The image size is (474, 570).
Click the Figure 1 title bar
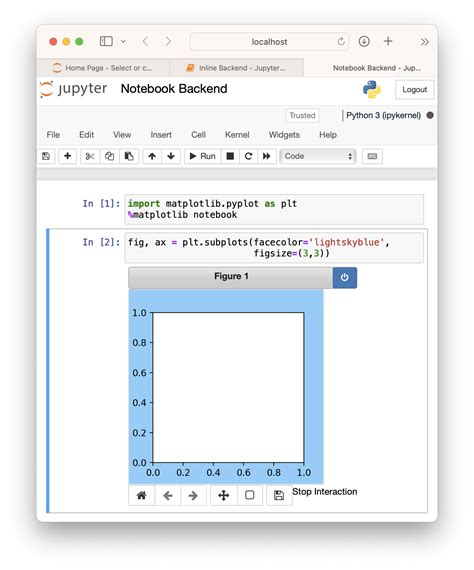pos(230,277)
